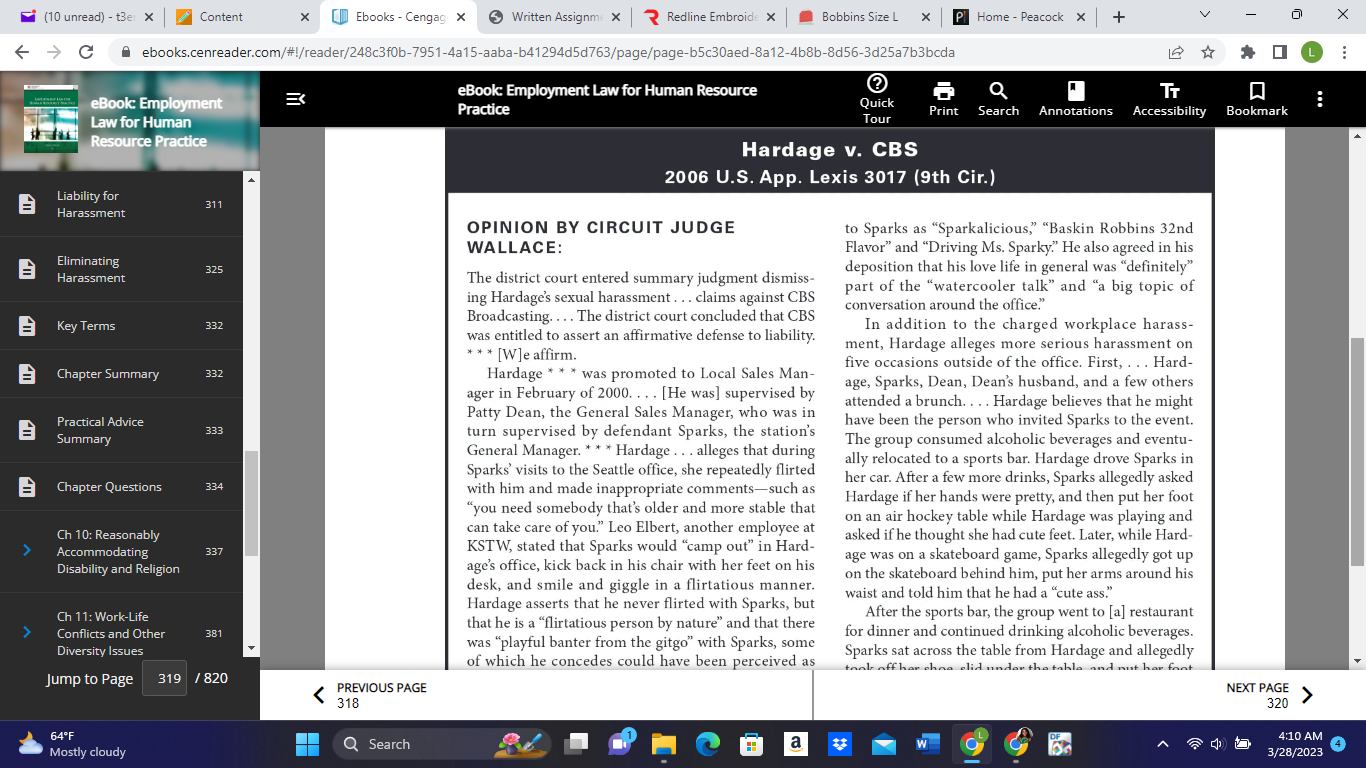
Task: Print the current eBook page
Action: coord(943,99)
